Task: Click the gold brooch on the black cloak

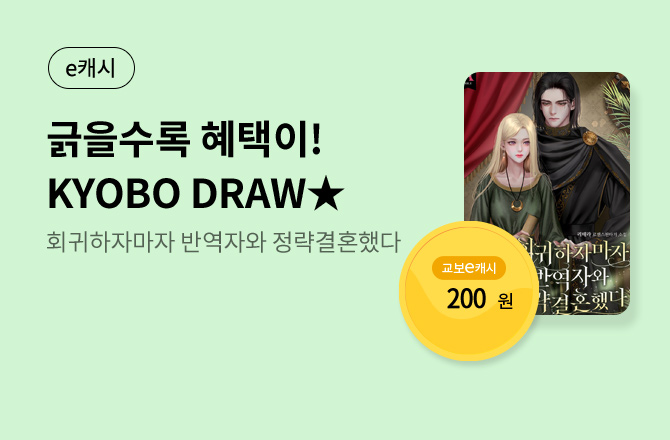Action: pos(590,138)
